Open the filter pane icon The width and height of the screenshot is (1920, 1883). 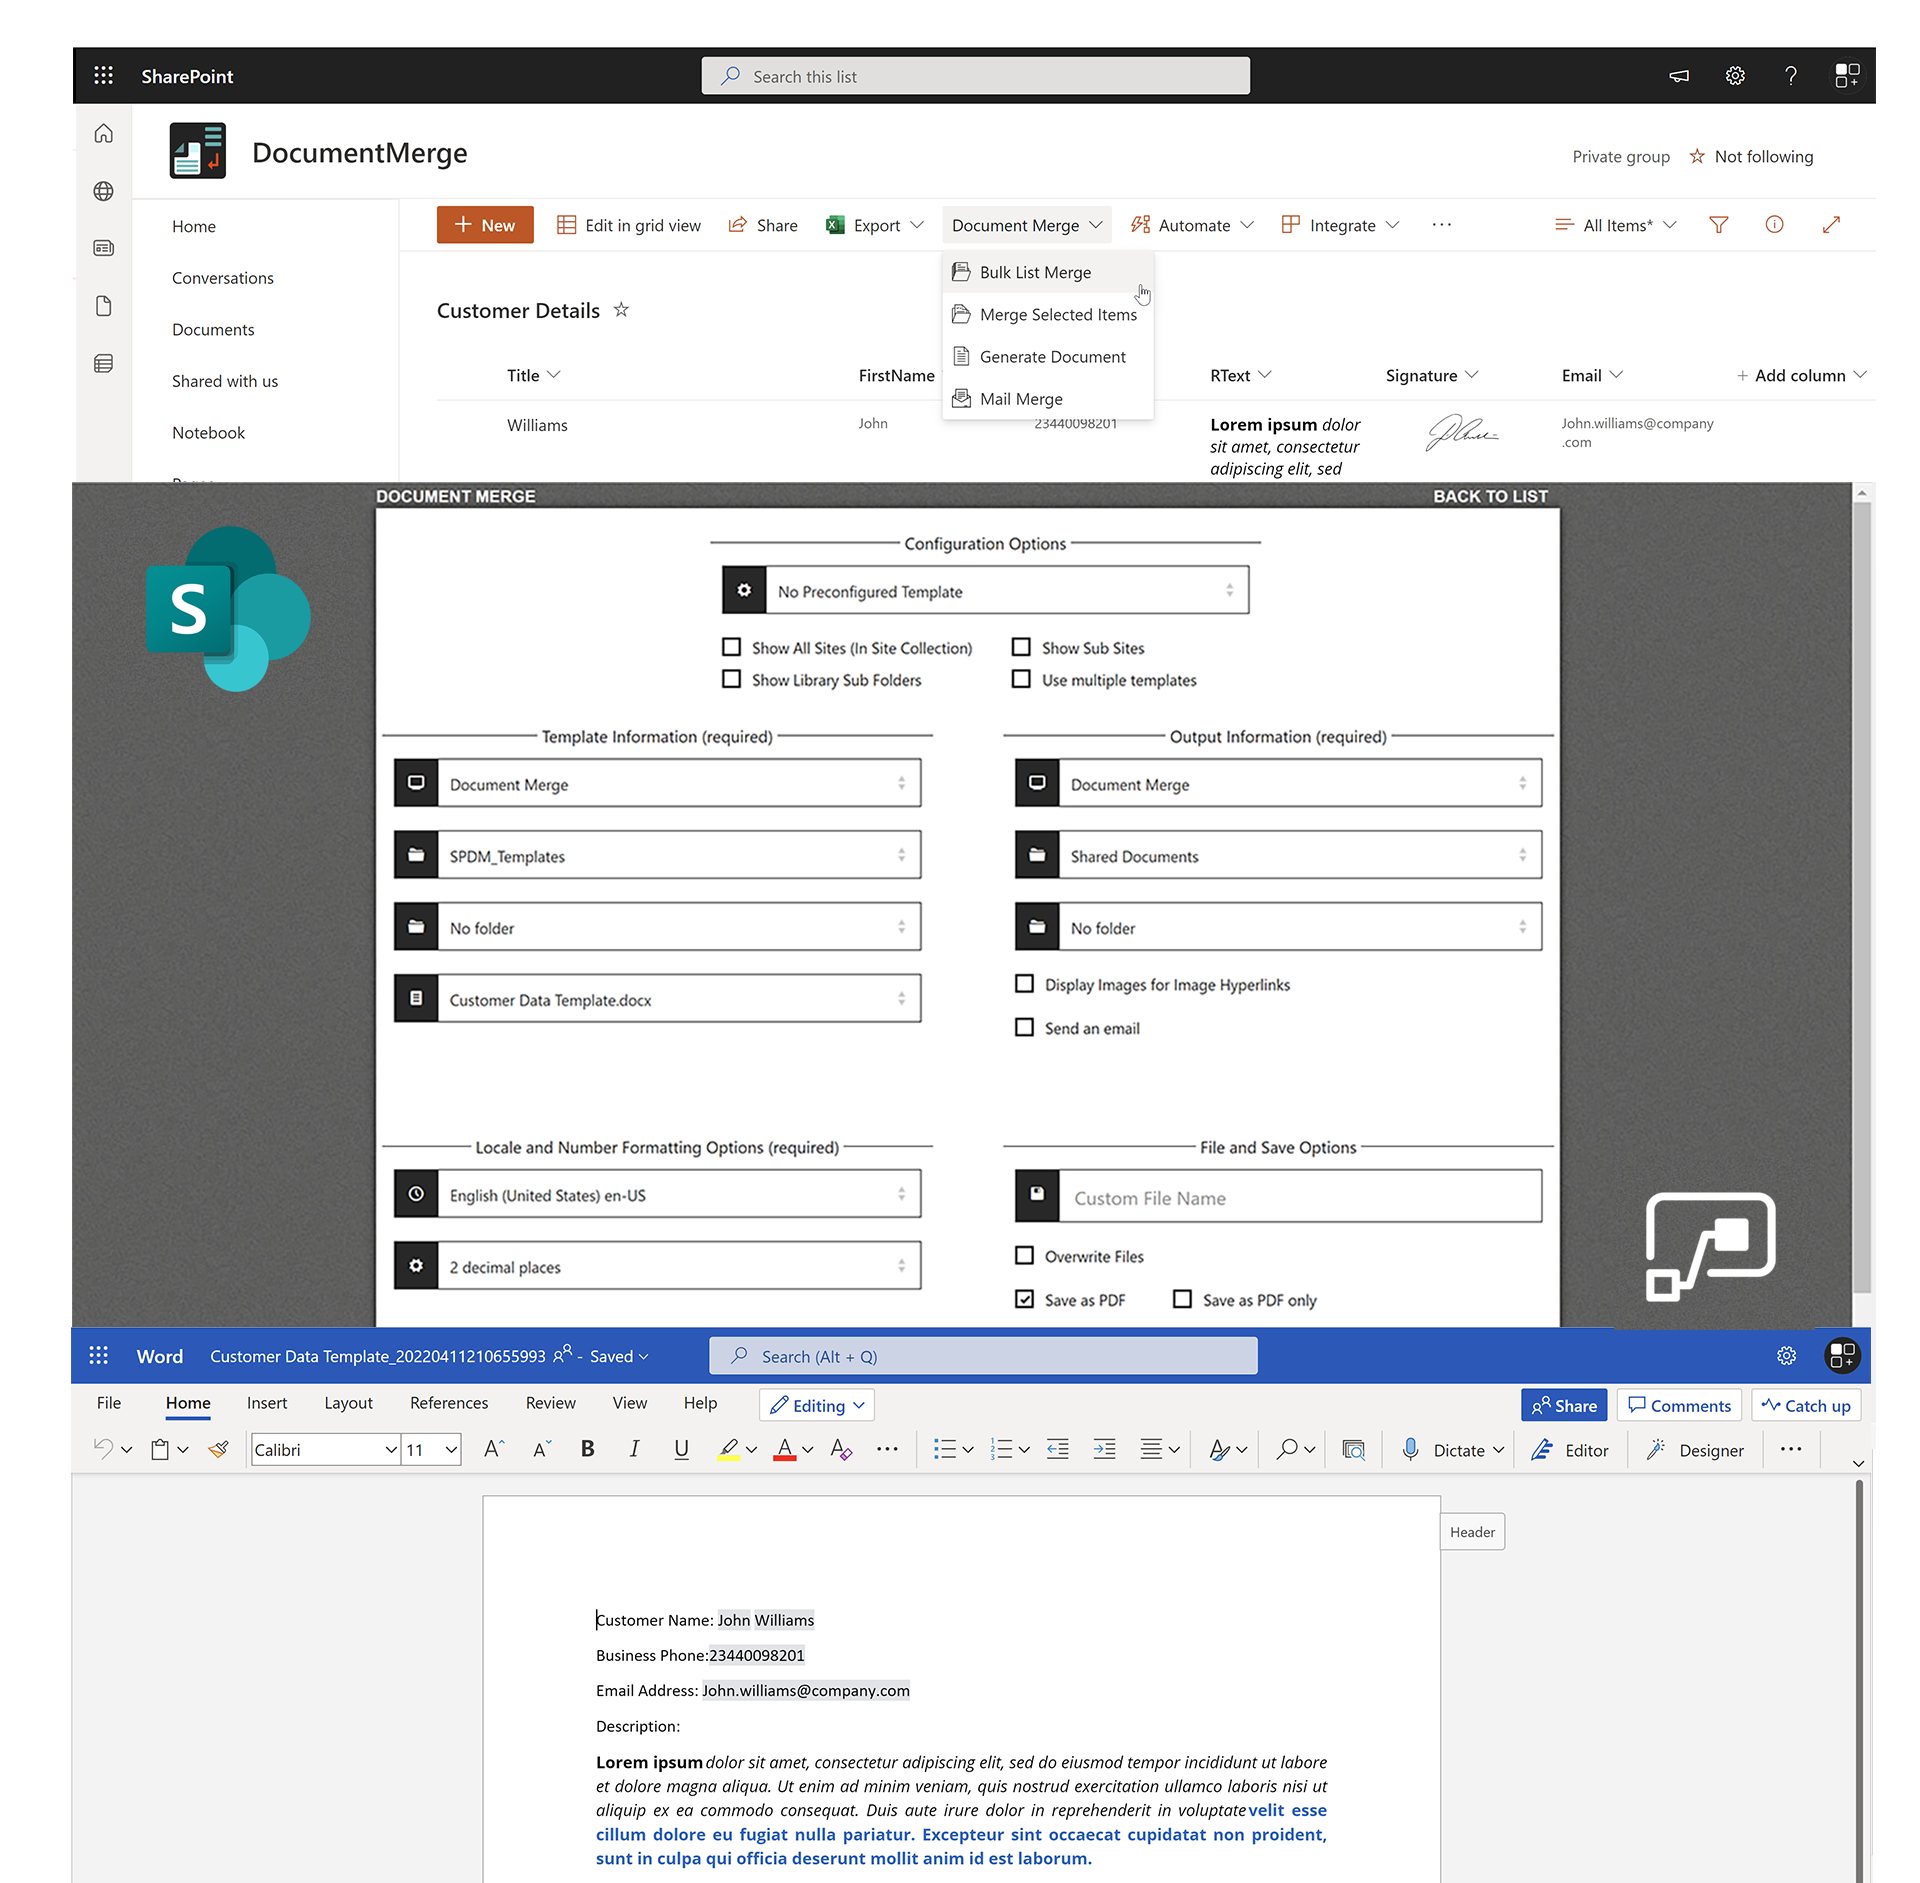pyautogui.click(x=1718, y=224)
